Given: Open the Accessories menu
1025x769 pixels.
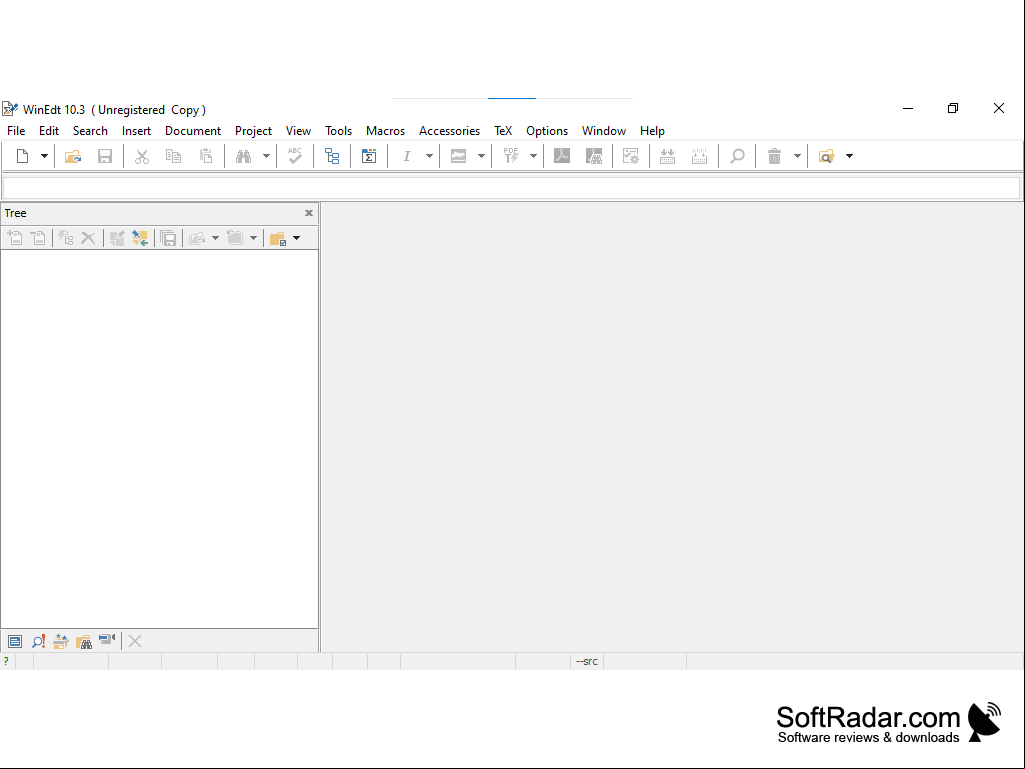Looking at the screenshot, I should coord(450,131).
